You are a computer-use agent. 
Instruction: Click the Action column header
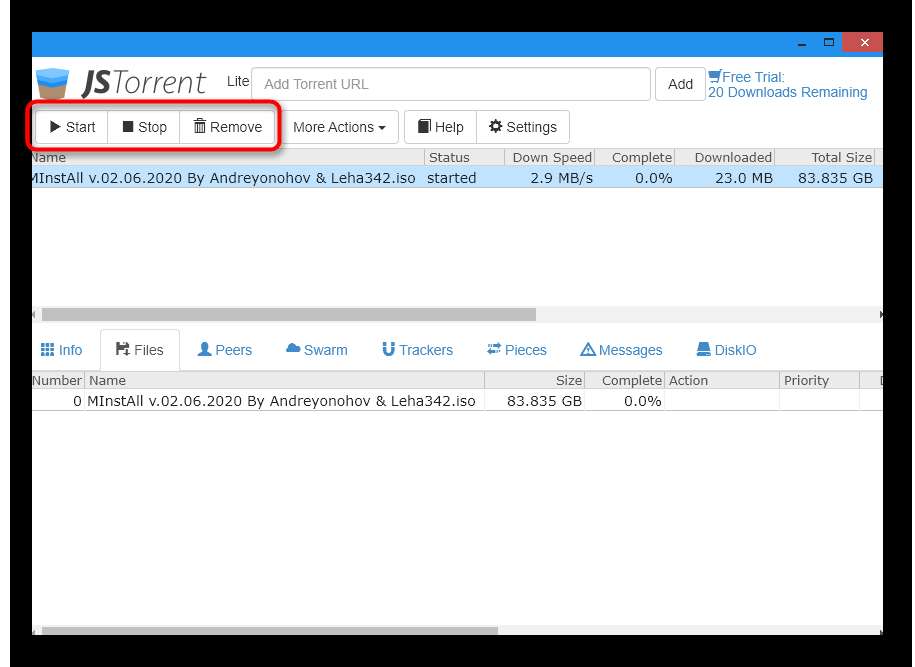pyautogui.click(x=722, y=380)
